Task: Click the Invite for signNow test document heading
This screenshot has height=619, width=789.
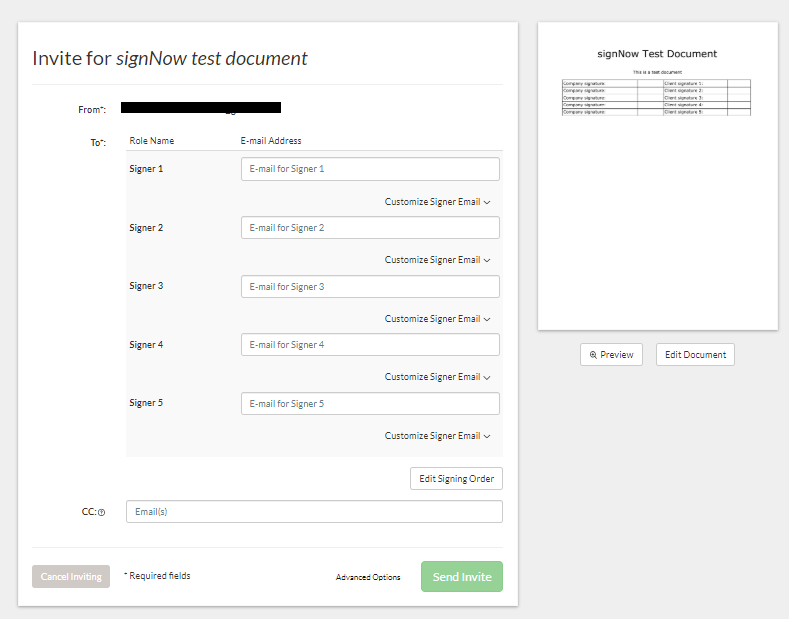Action: [x=170, y=58]
